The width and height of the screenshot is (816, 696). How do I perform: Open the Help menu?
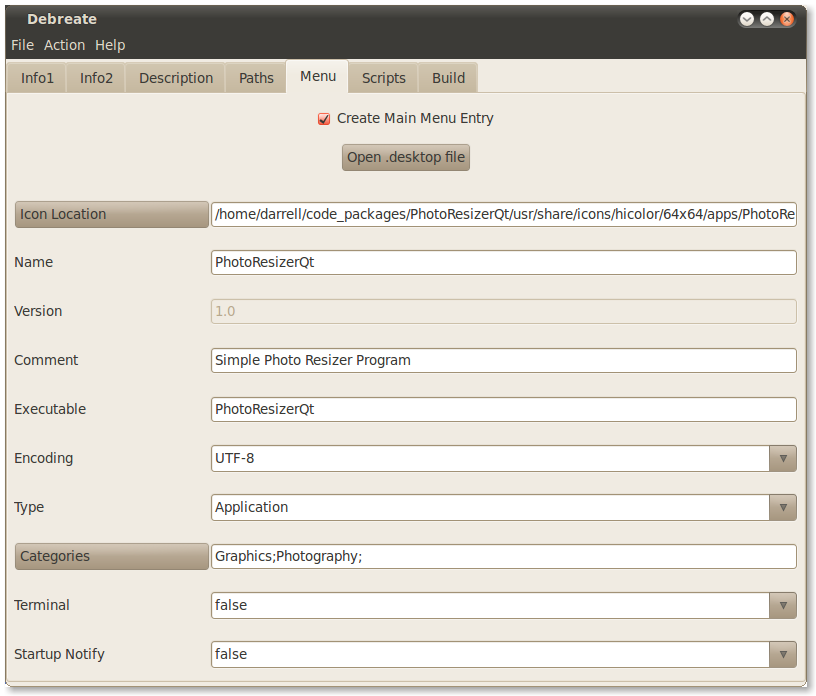tap(110, 45)
